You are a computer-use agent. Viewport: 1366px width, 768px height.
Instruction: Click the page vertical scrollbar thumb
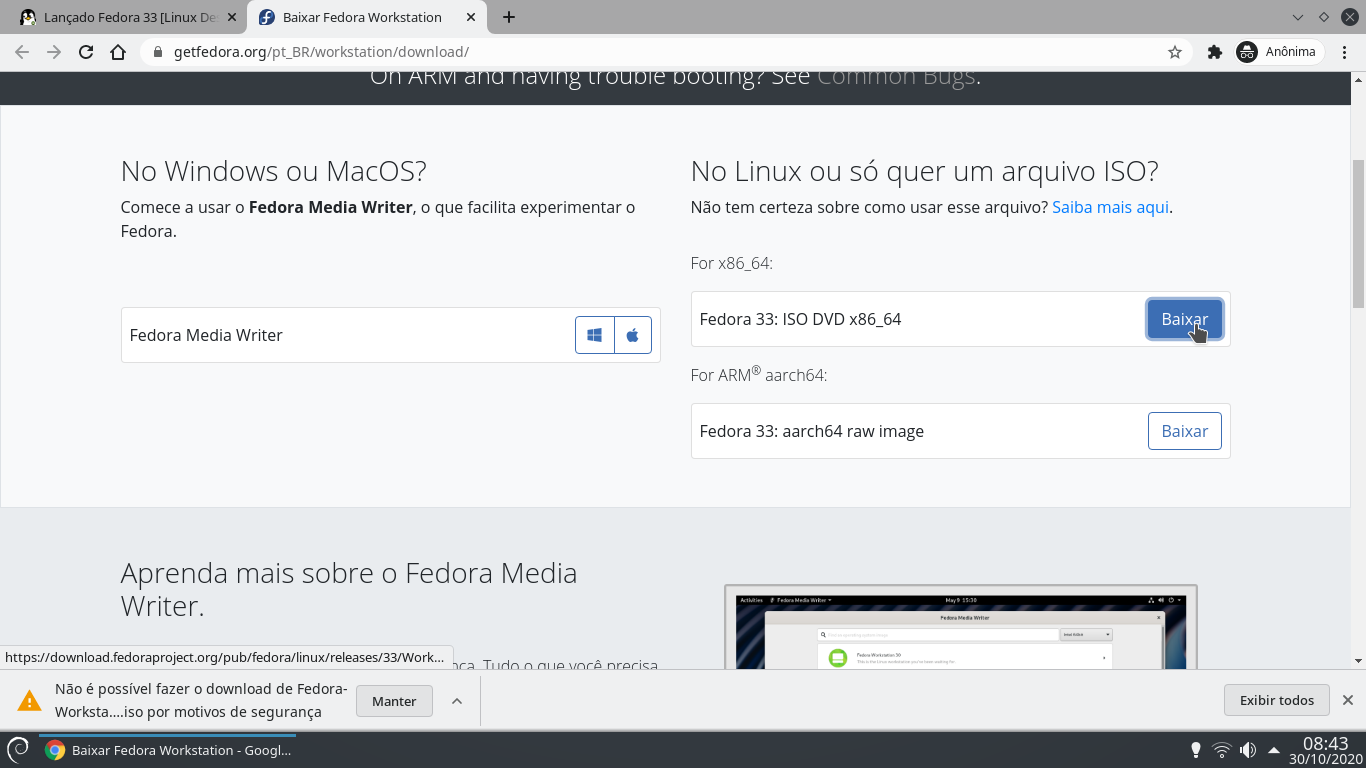tap(1358, 233)
